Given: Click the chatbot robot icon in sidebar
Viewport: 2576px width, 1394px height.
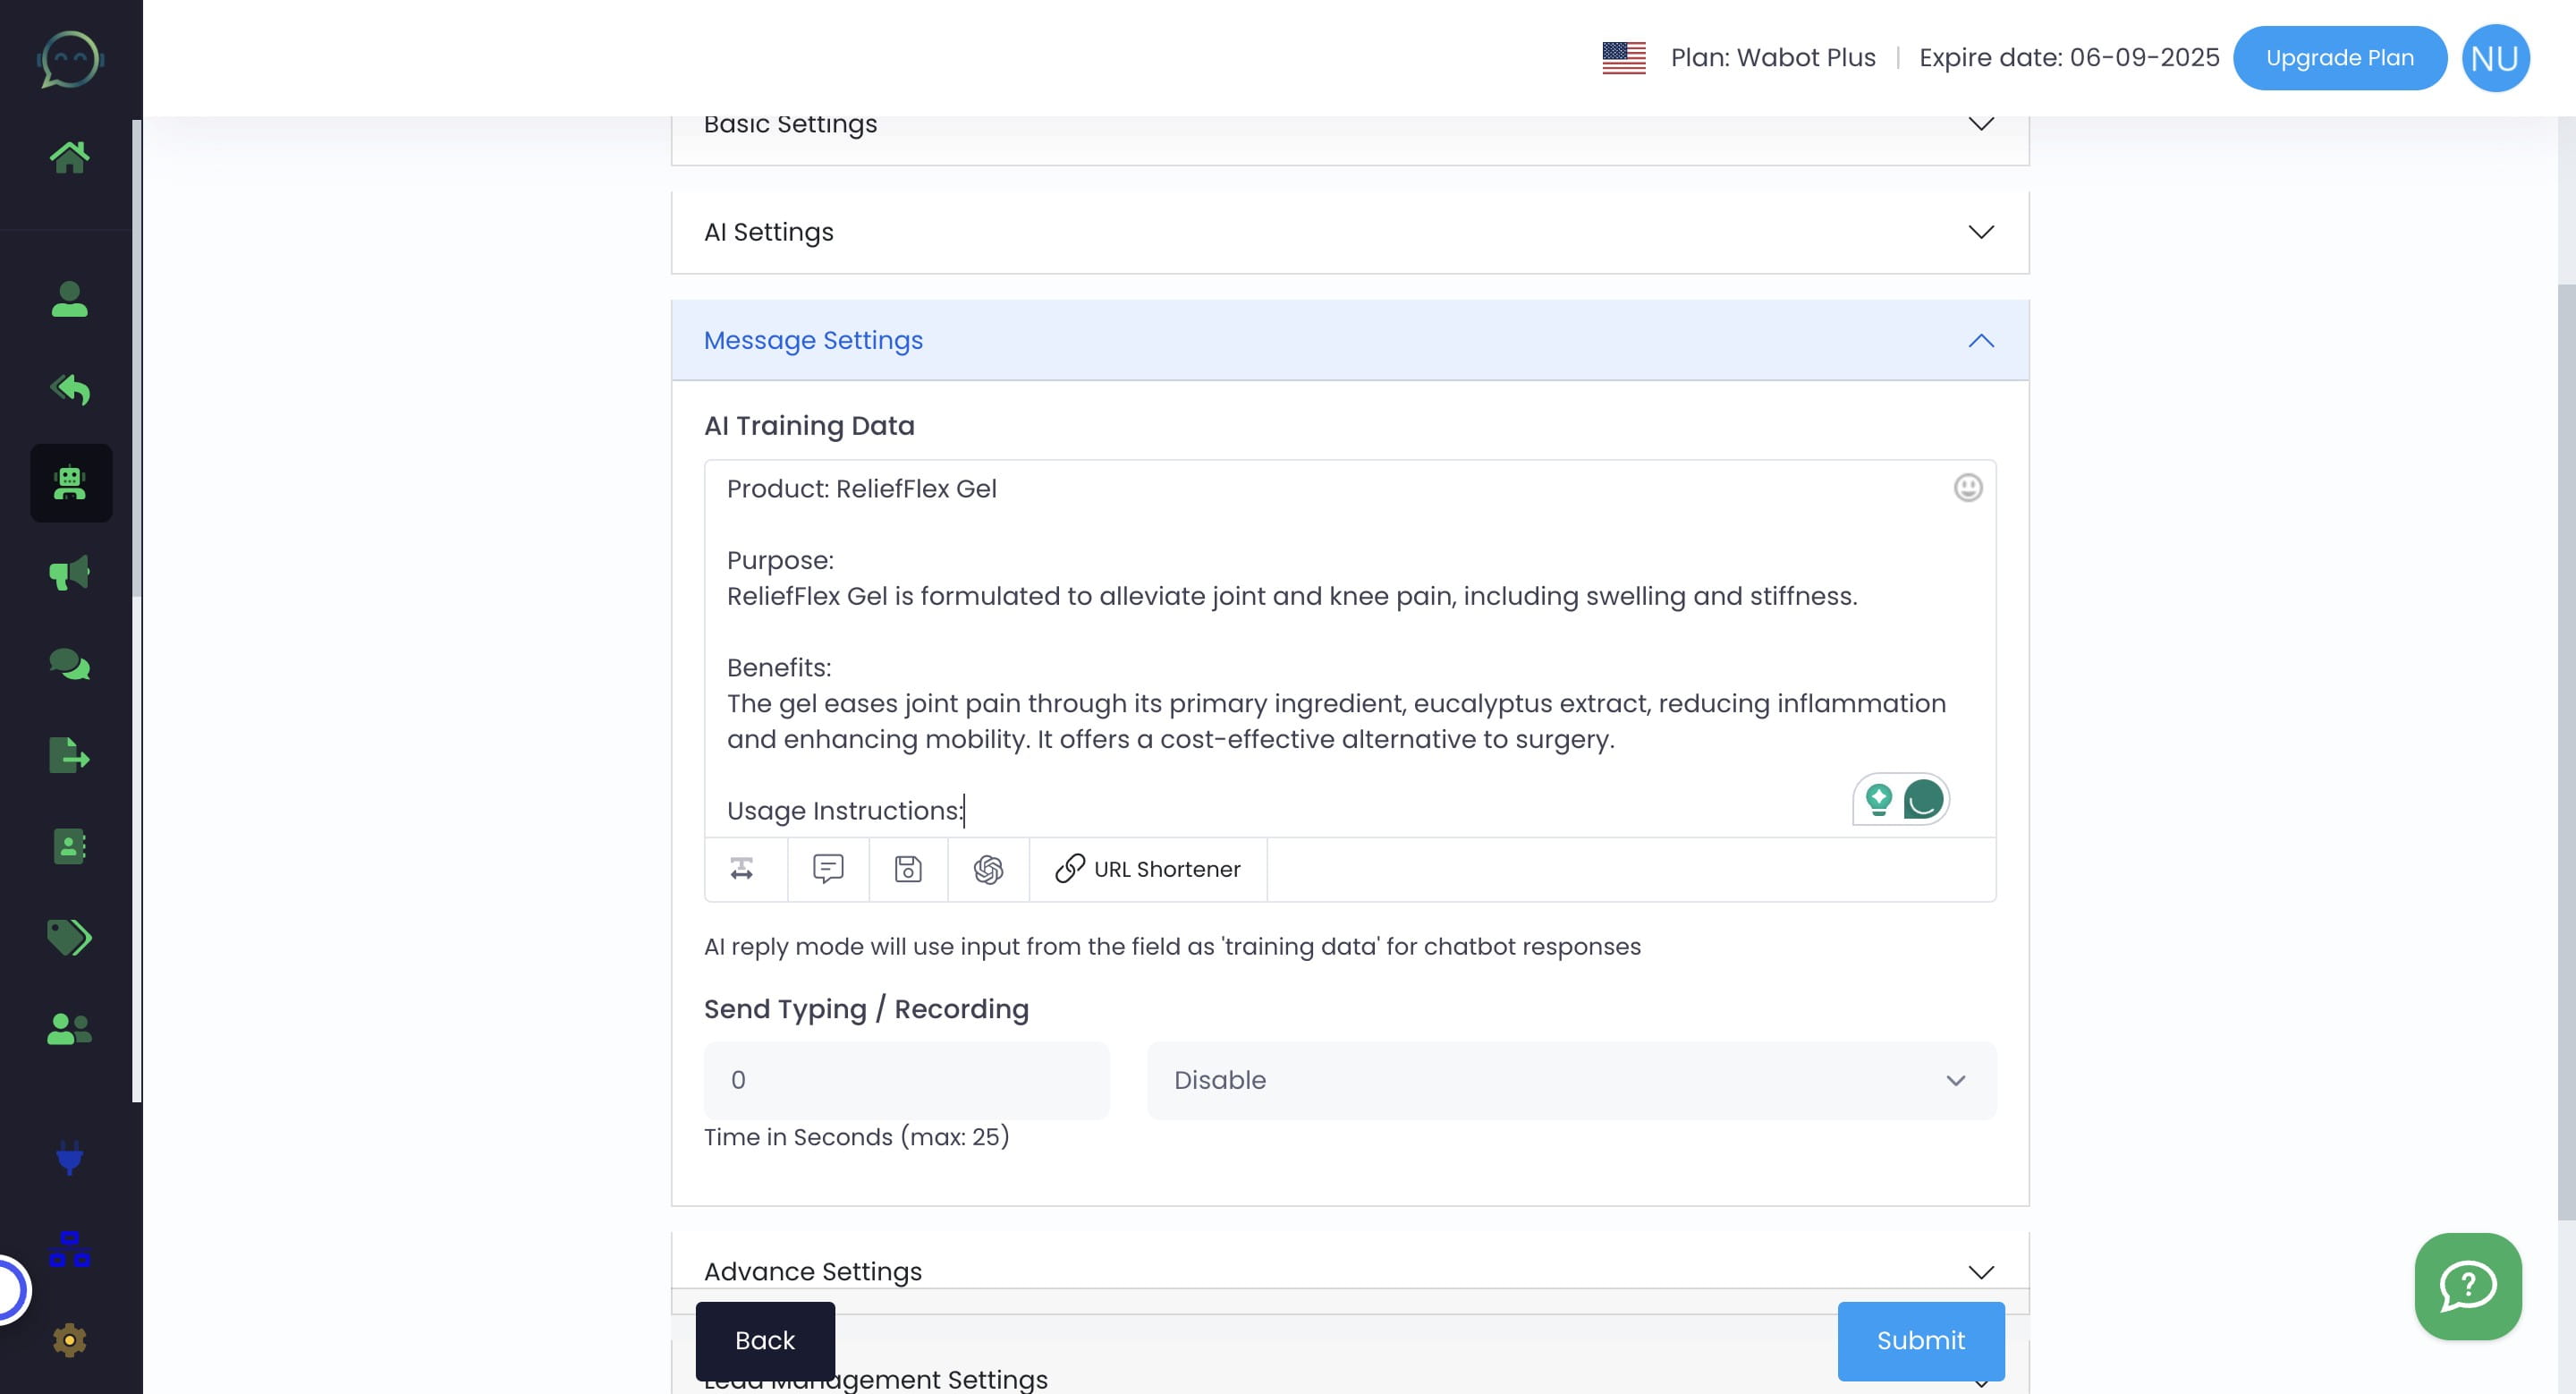Looking at the screenshot, I should point(71,482).
